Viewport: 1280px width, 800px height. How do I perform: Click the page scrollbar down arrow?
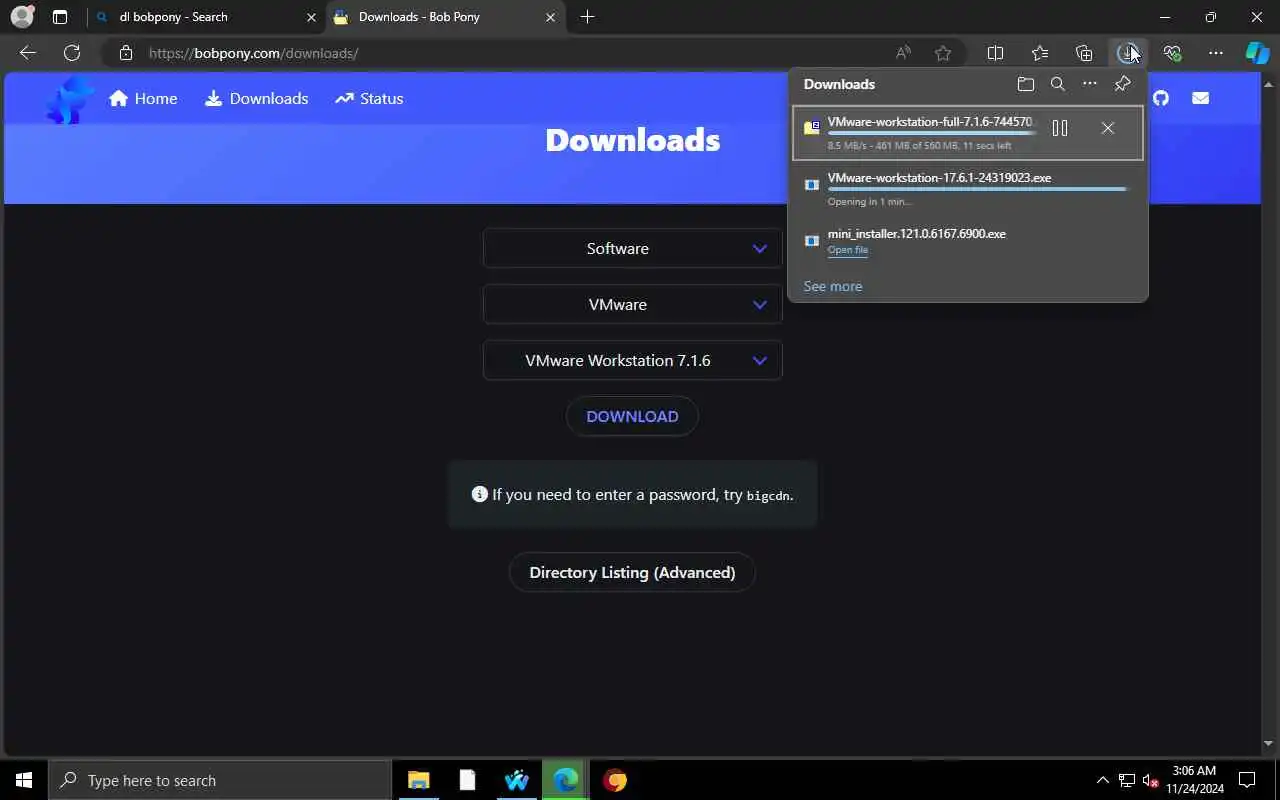point(1269,744)
